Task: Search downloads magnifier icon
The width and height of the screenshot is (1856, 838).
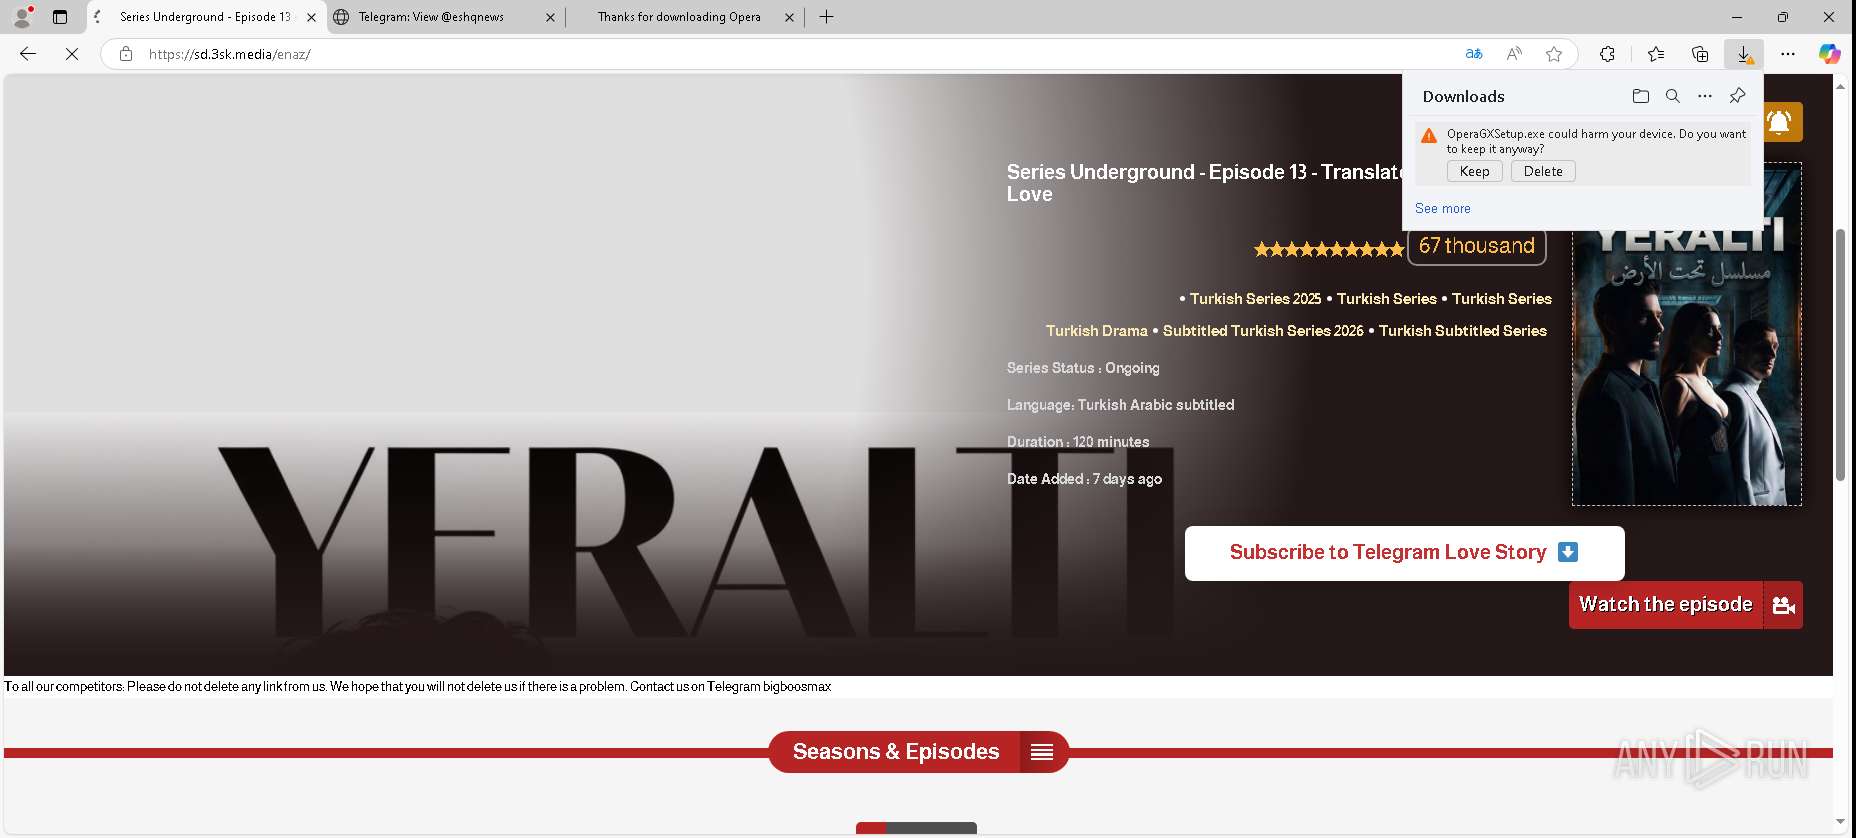Action: (x=1673, y=96)
